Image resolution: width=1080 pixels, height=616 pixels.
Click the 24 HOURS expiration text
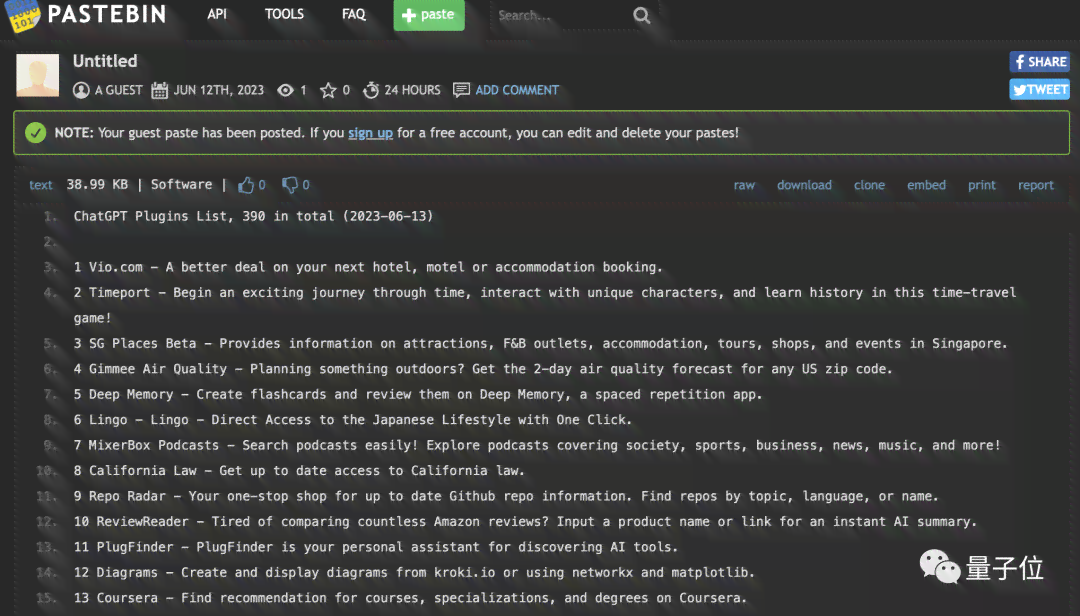tap(413, 90)
